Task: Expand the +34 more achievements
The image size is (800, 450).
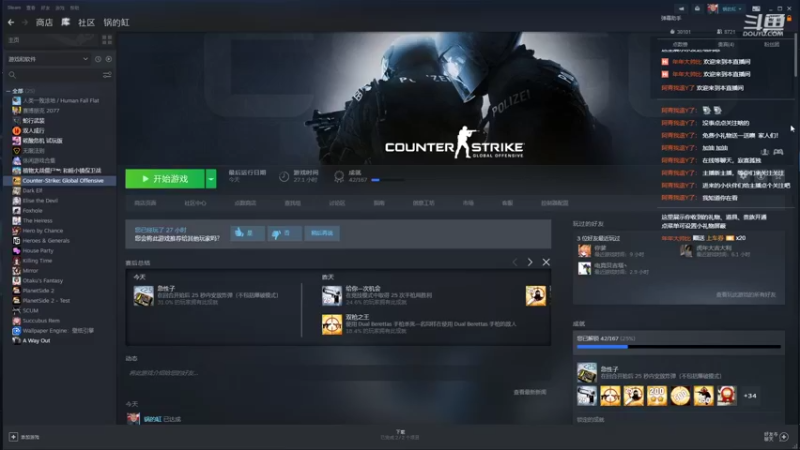Action: tap(750, 396)
